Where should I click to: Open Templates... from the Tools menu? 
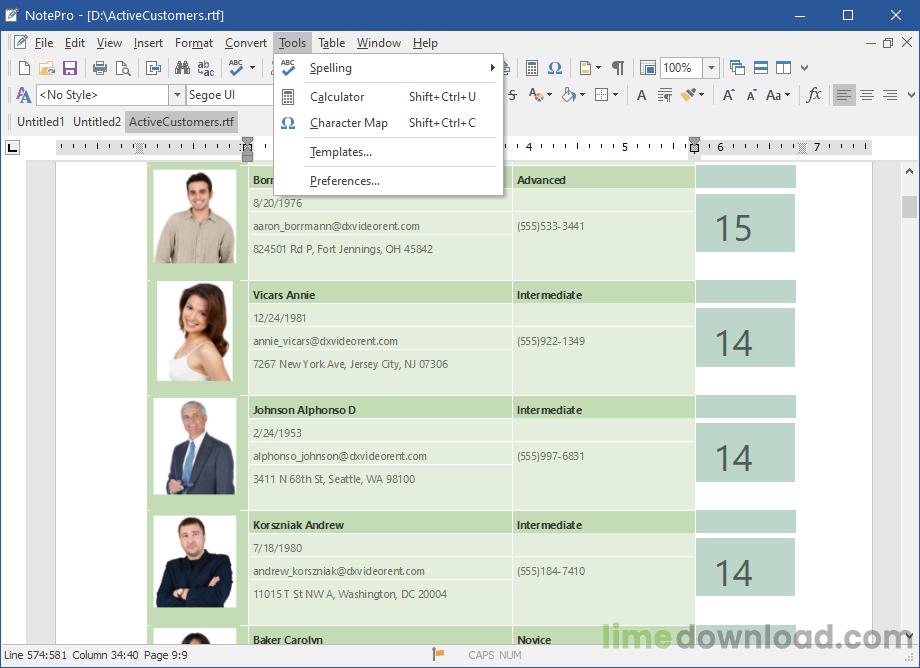point(388,152)
